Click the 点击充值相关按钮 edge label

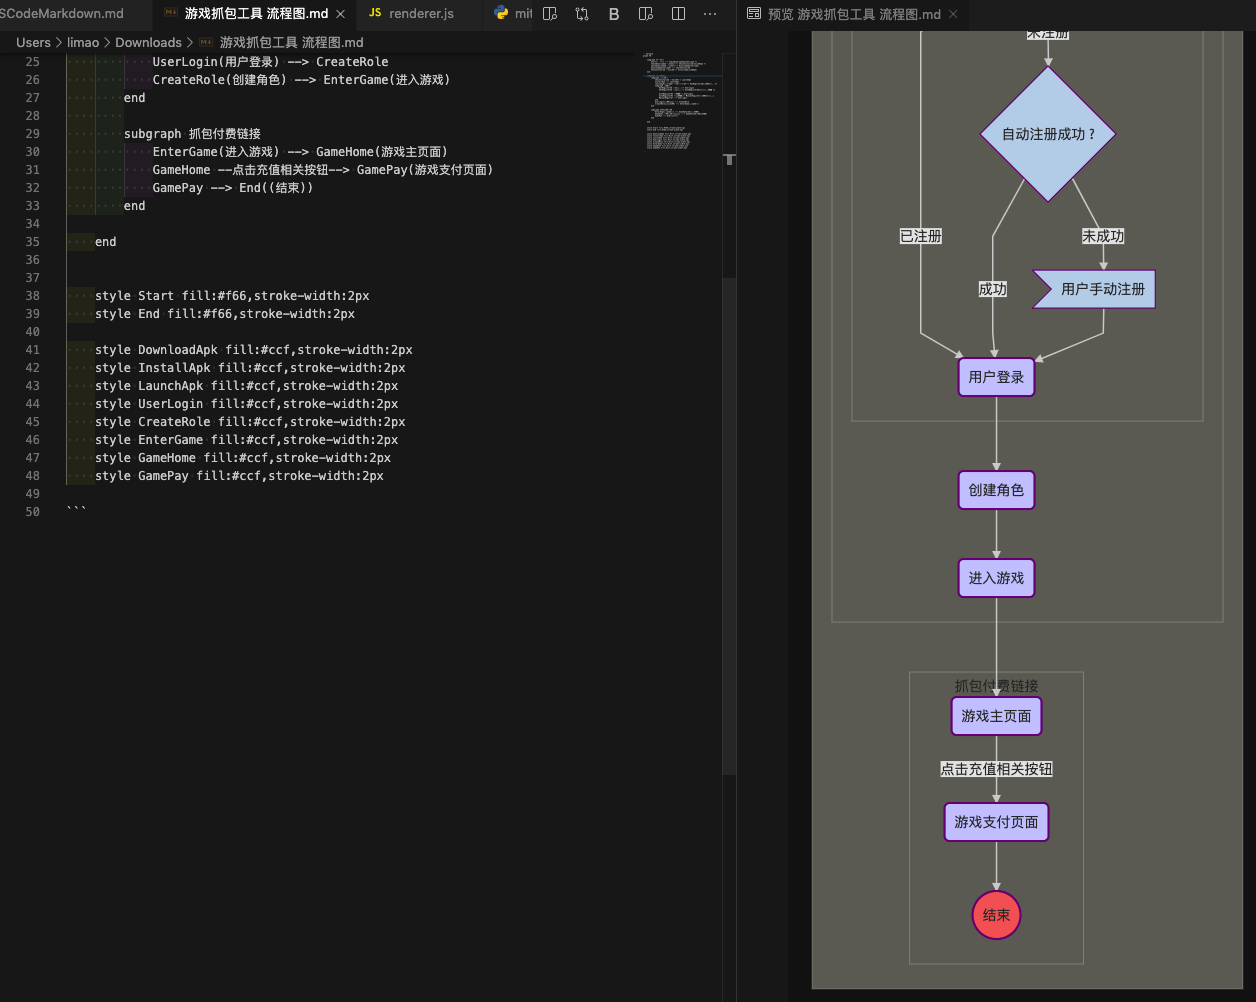click(x=996, y=769)
